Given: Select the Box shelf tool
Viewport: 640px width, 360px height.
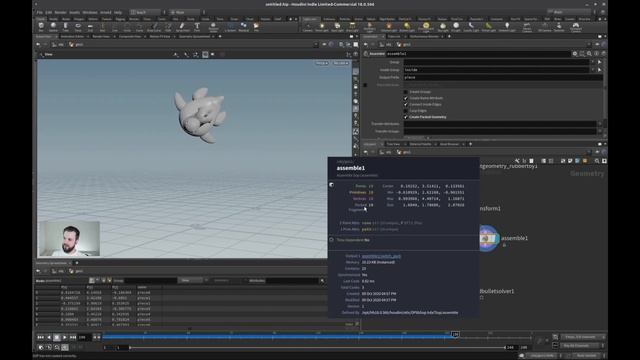Looking at the screenshot, I should (x=41, y=27).
